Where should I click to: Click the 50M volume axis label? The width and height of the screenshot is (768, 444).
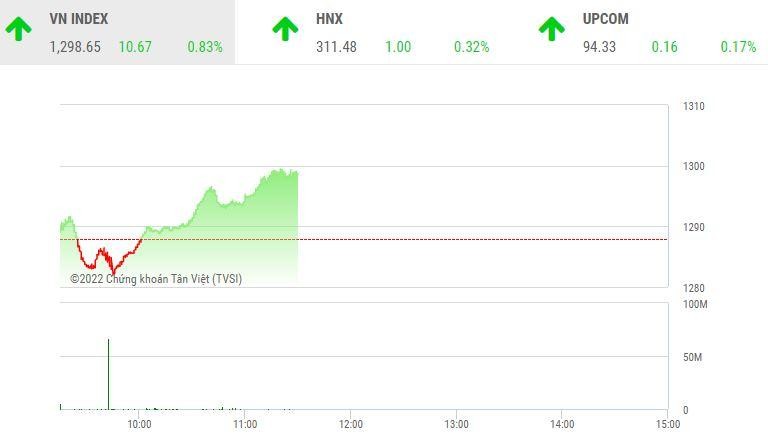point(693,357)
